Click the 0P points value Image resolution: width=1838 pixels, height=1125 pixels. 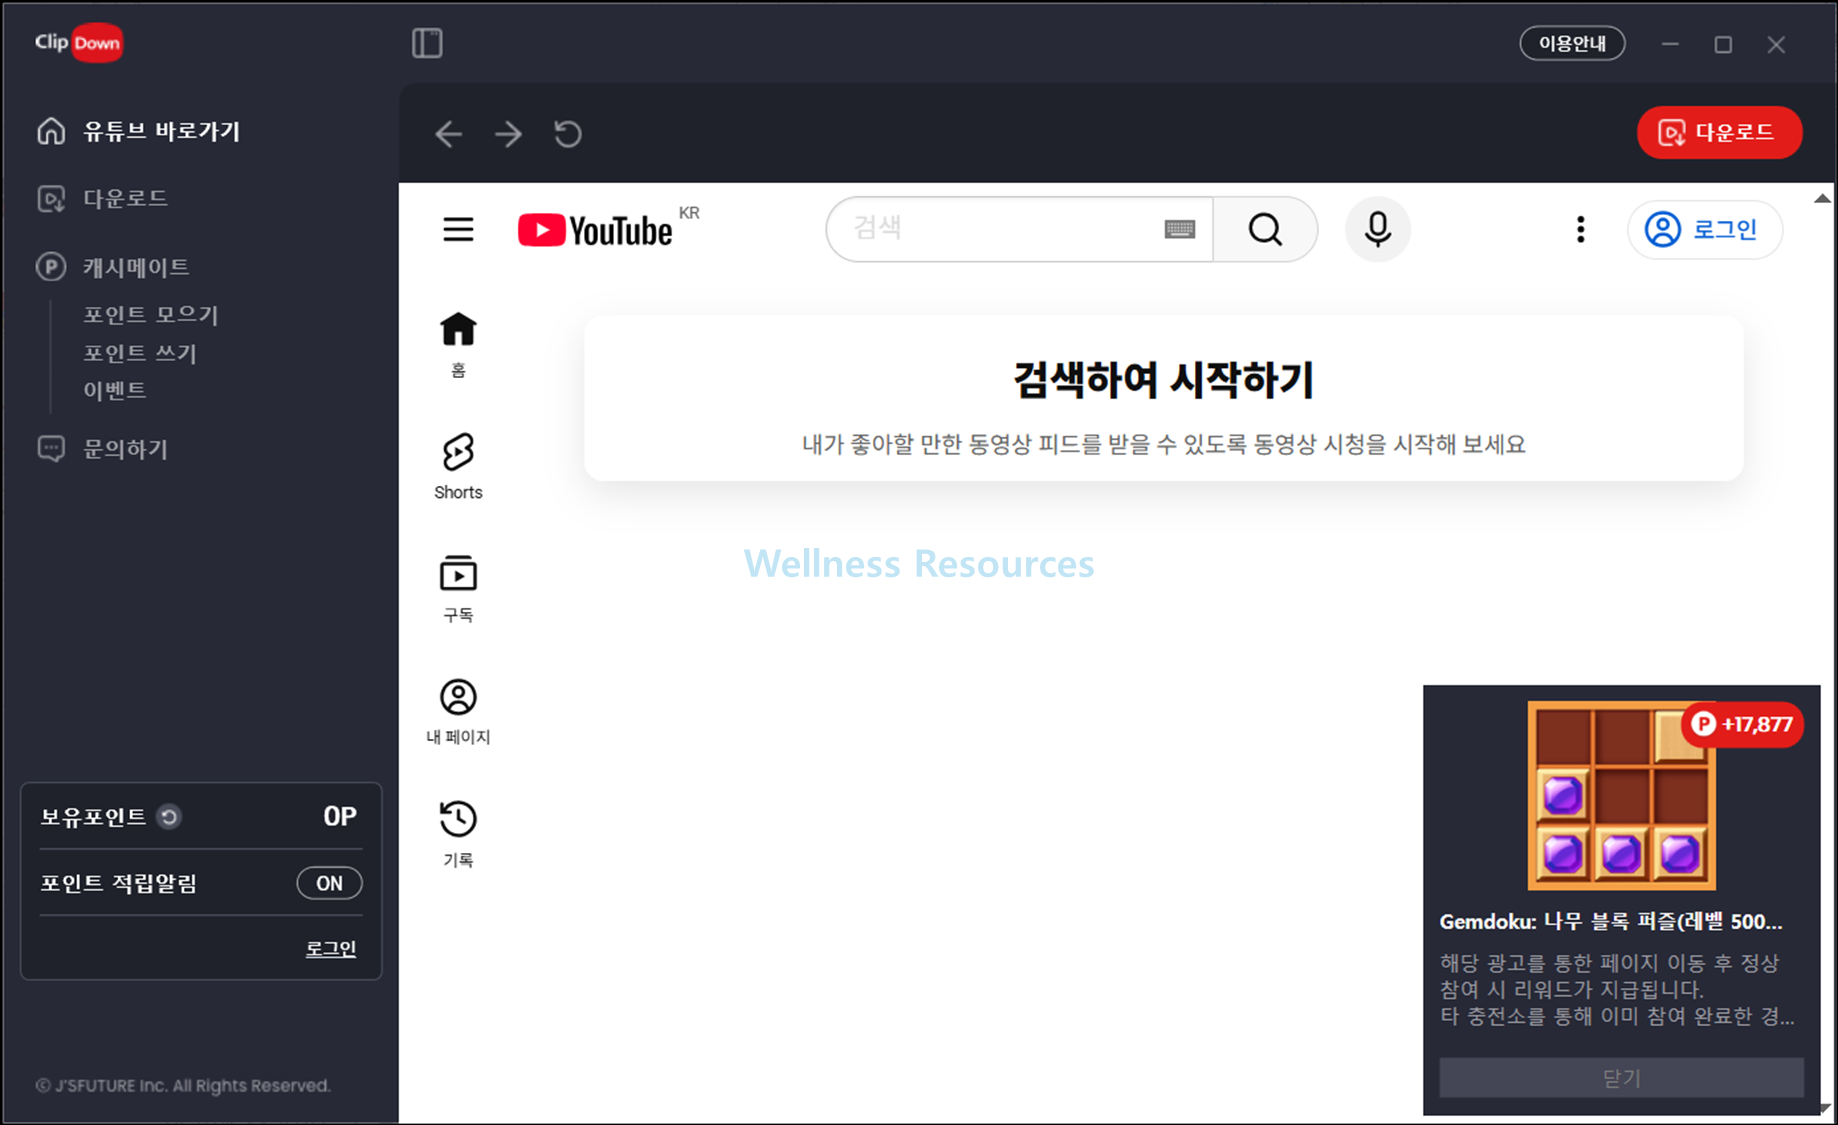[340, 817]
